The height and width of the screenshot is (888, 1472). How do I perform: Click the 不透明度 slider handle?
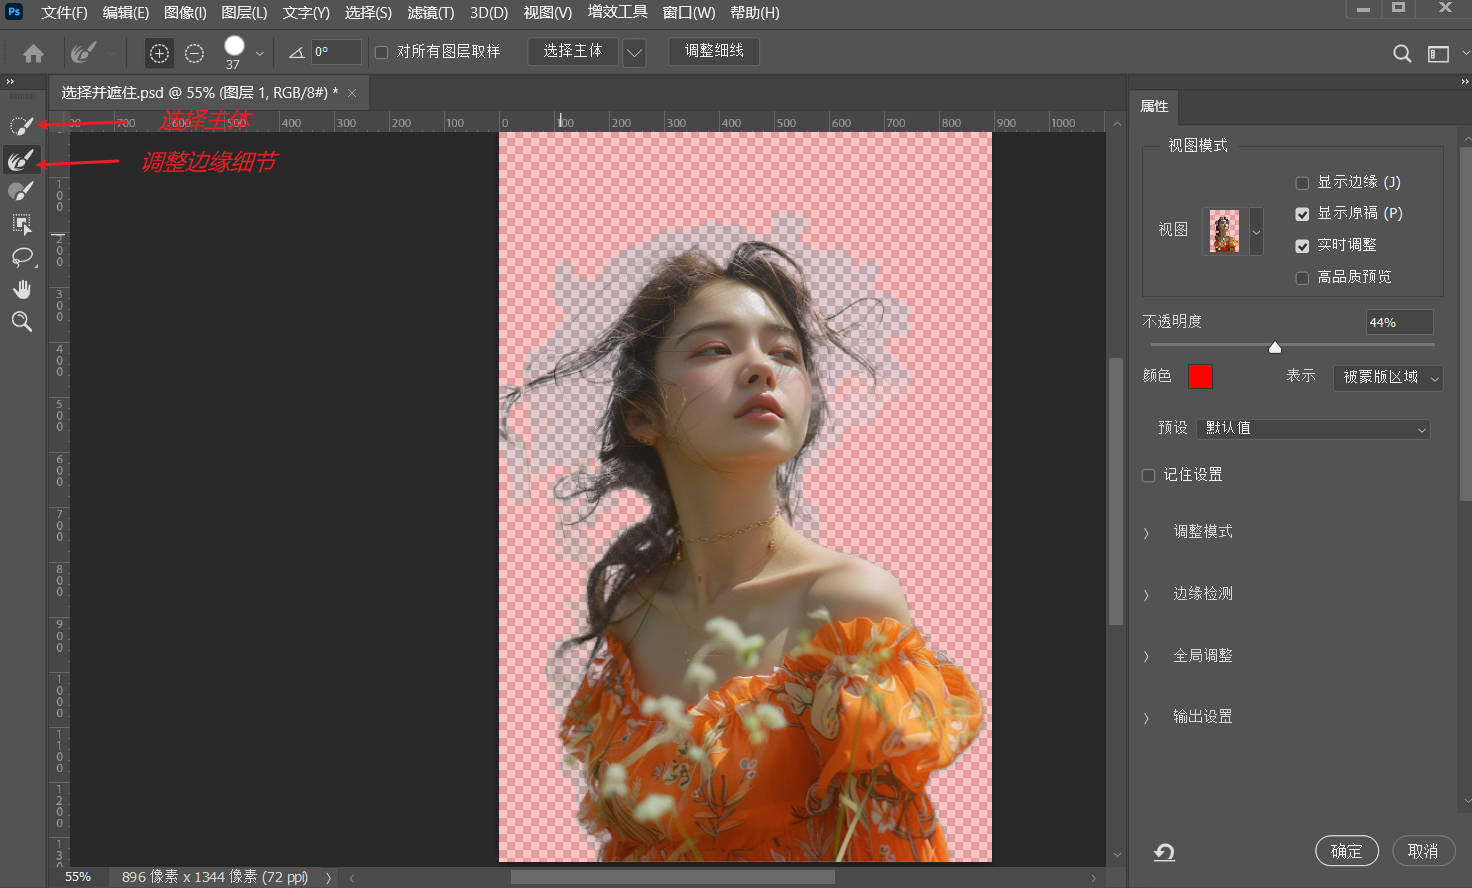coord(1274,347)
